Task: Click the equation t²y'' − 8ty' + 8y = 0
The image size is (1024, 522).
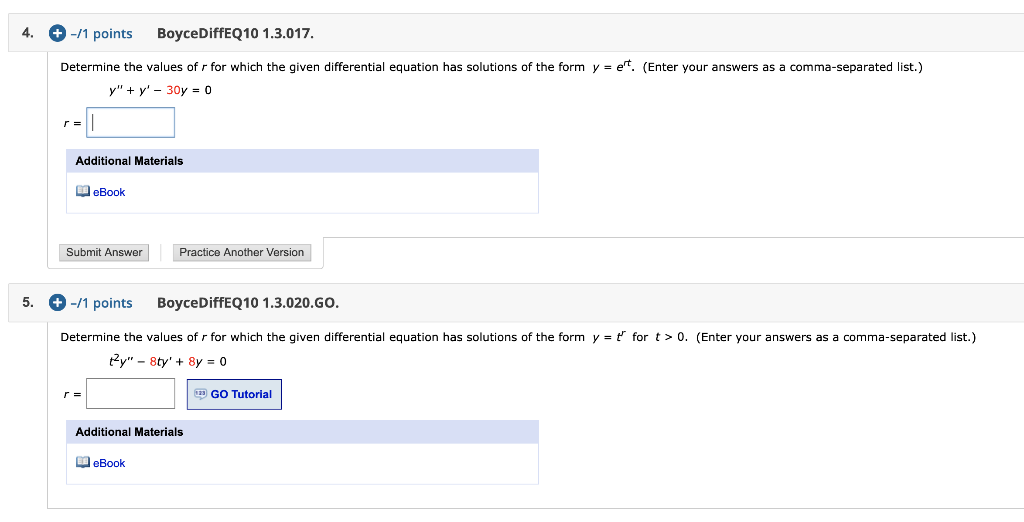Action: [168, 361]
